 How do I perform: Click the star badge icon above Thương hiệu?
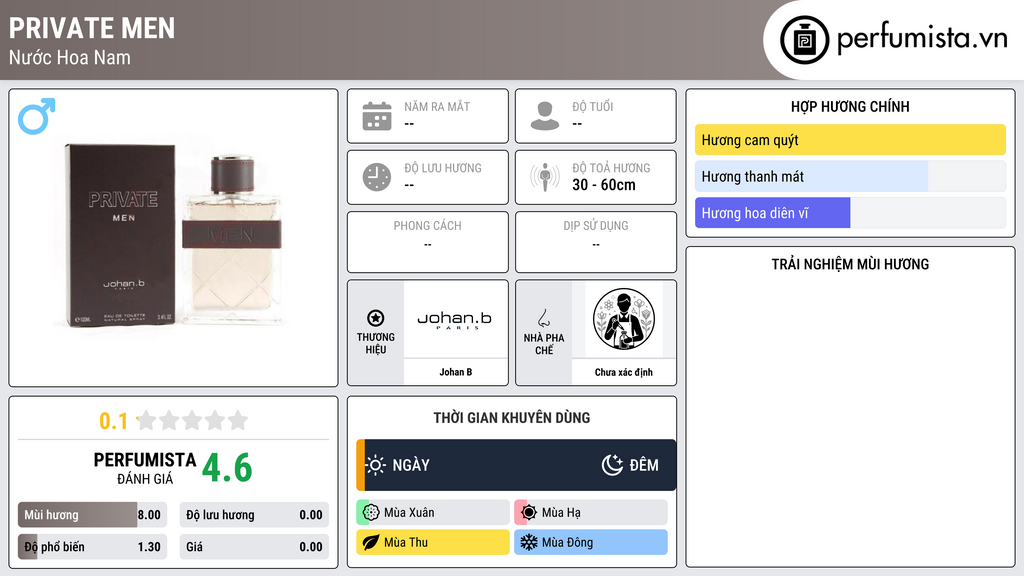(376, 318)
